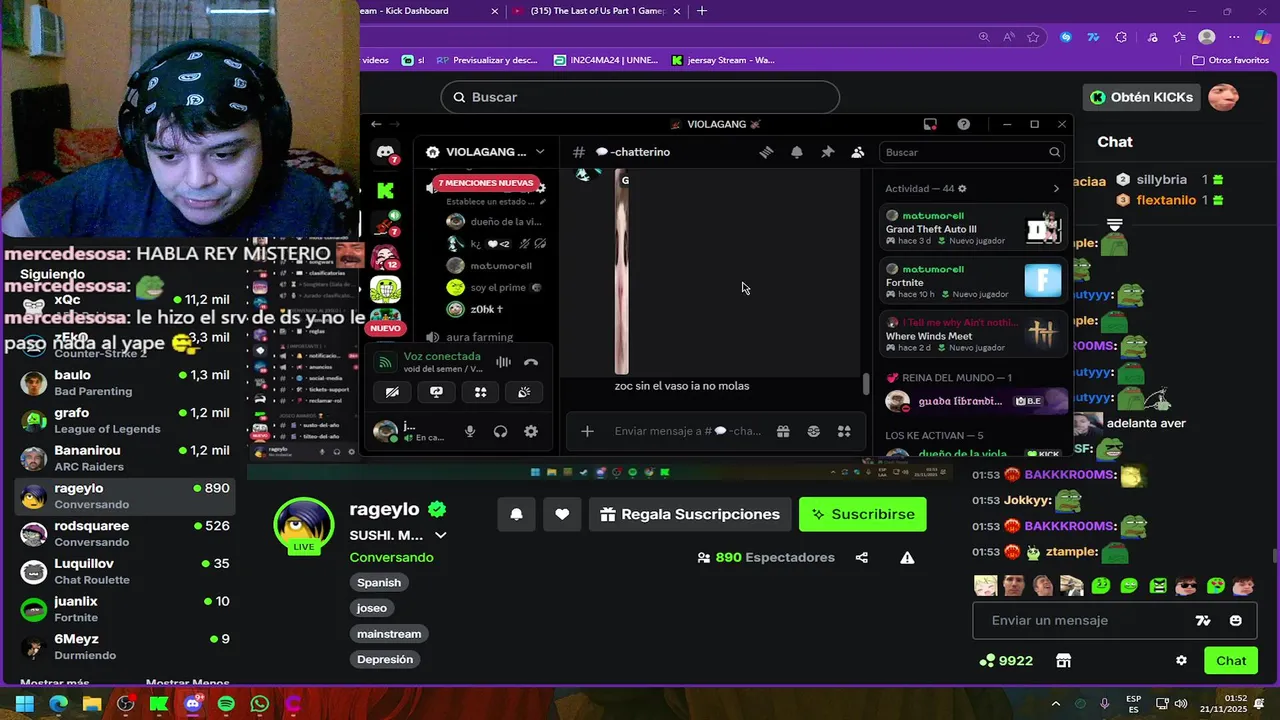Disconnect from Discord voice channel
The height and width of the screenshot is (720, 1280).
click(x=531, y=362)
